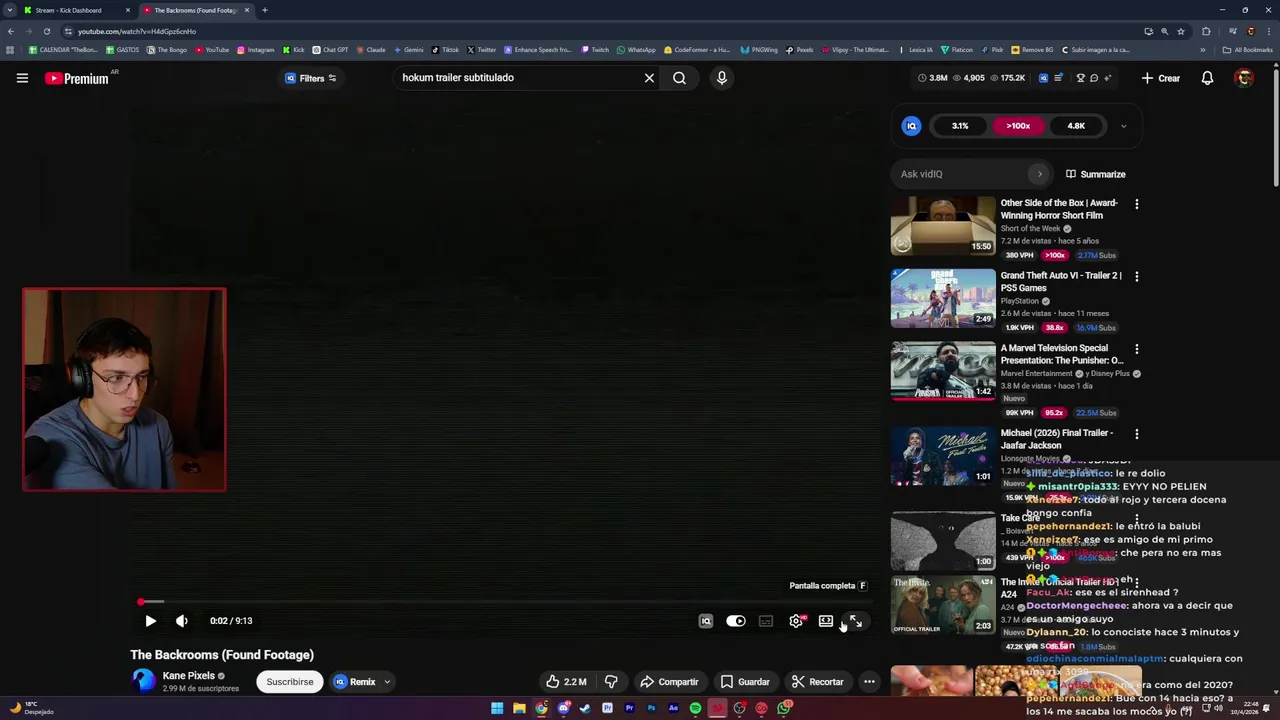Open The Invite Official Trailer thumbnail

coord(943,604)
